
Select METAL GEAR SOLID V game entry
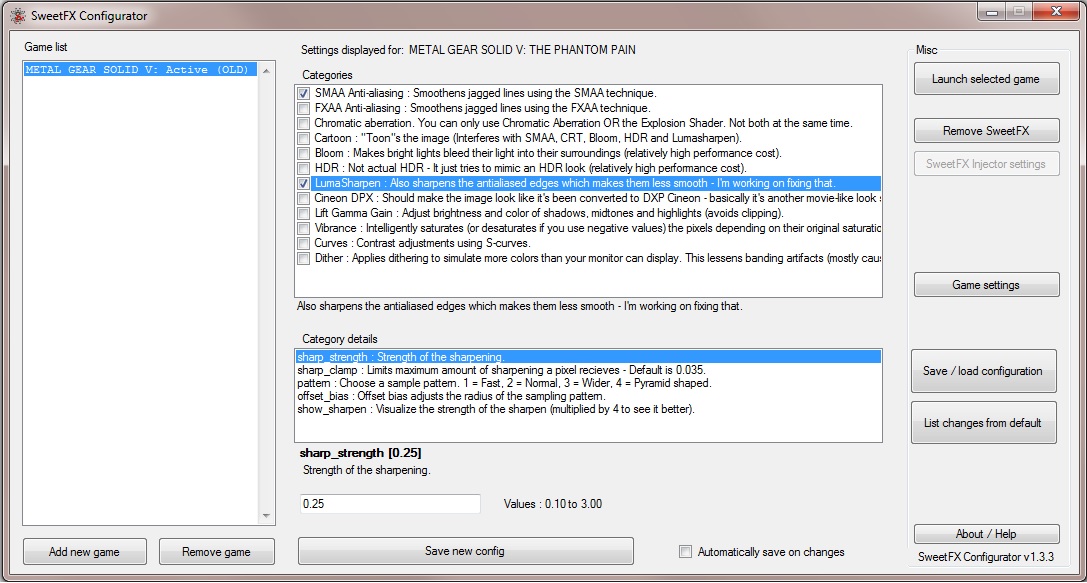click(140, 69)
